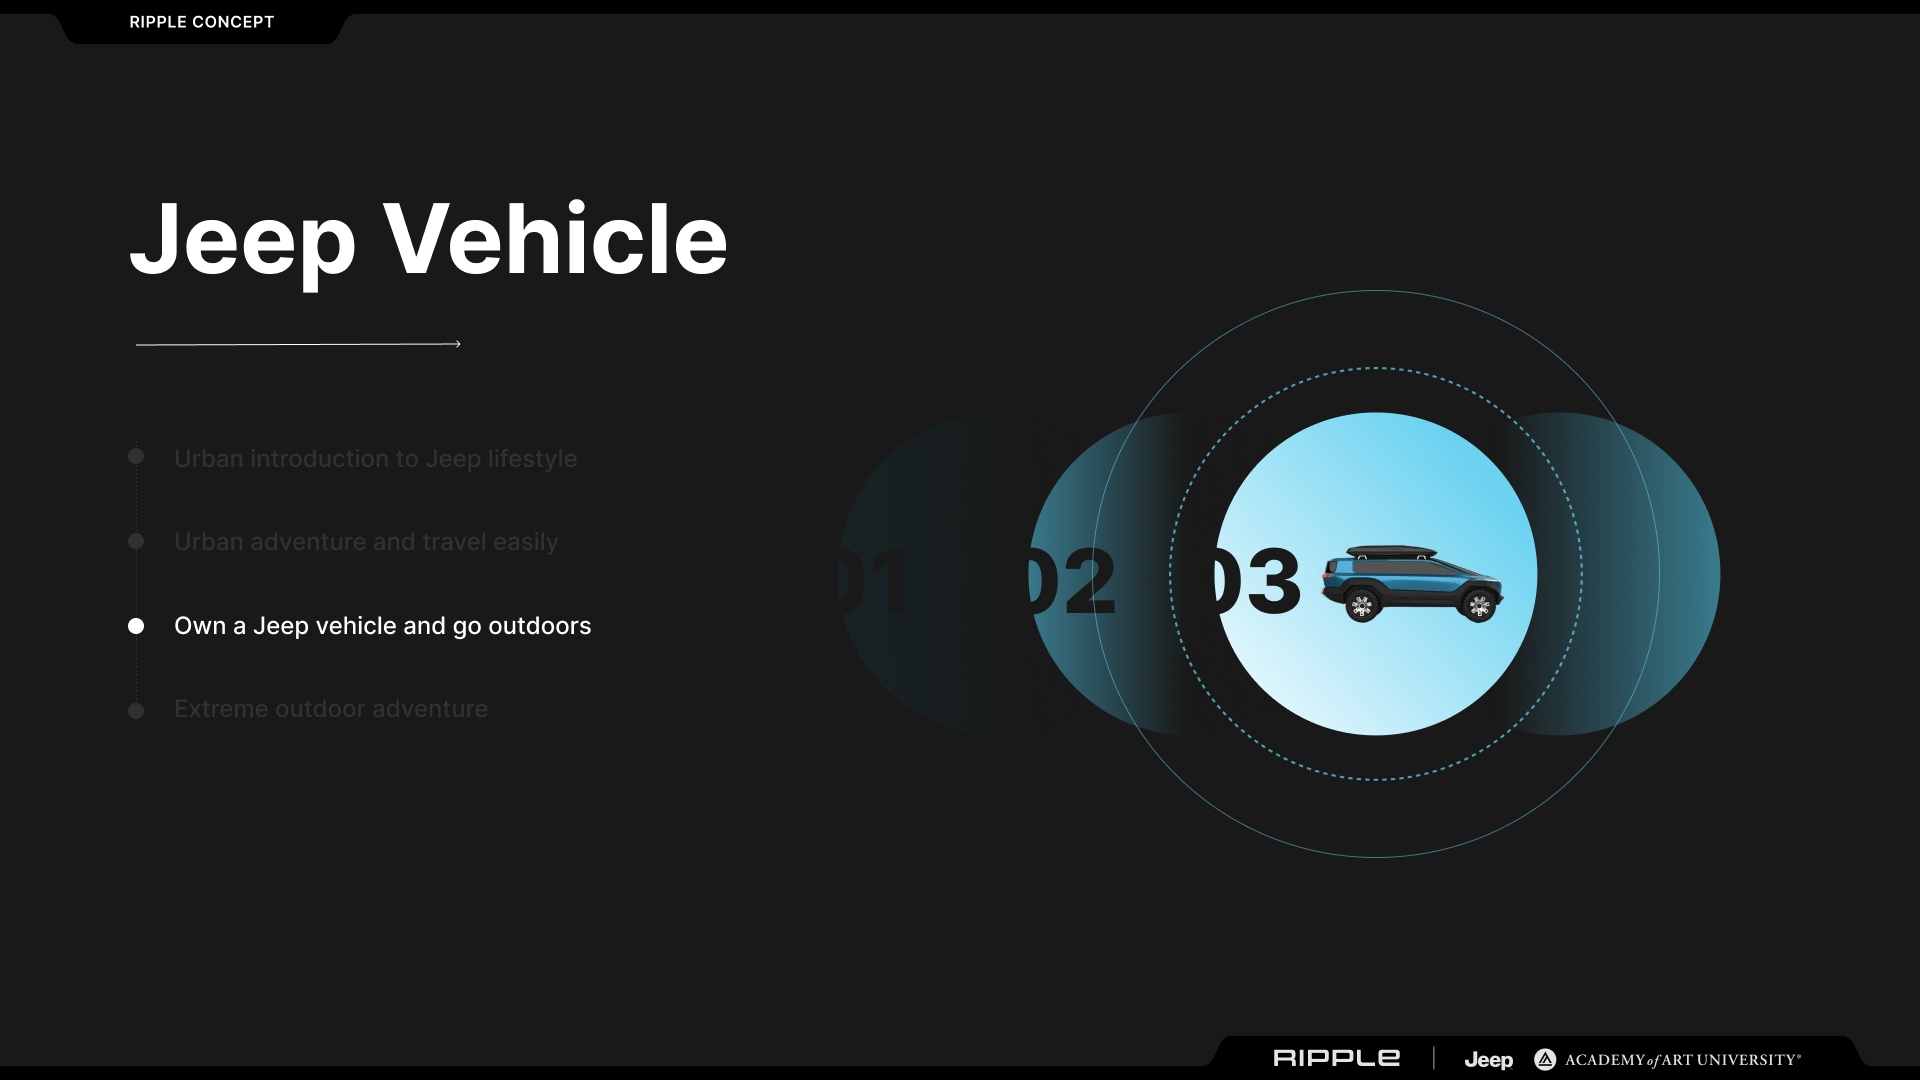This screenshot has width=1920, height=1080.
Task: Click the Academy of Art University emblem
Action: (1545, 1059)
